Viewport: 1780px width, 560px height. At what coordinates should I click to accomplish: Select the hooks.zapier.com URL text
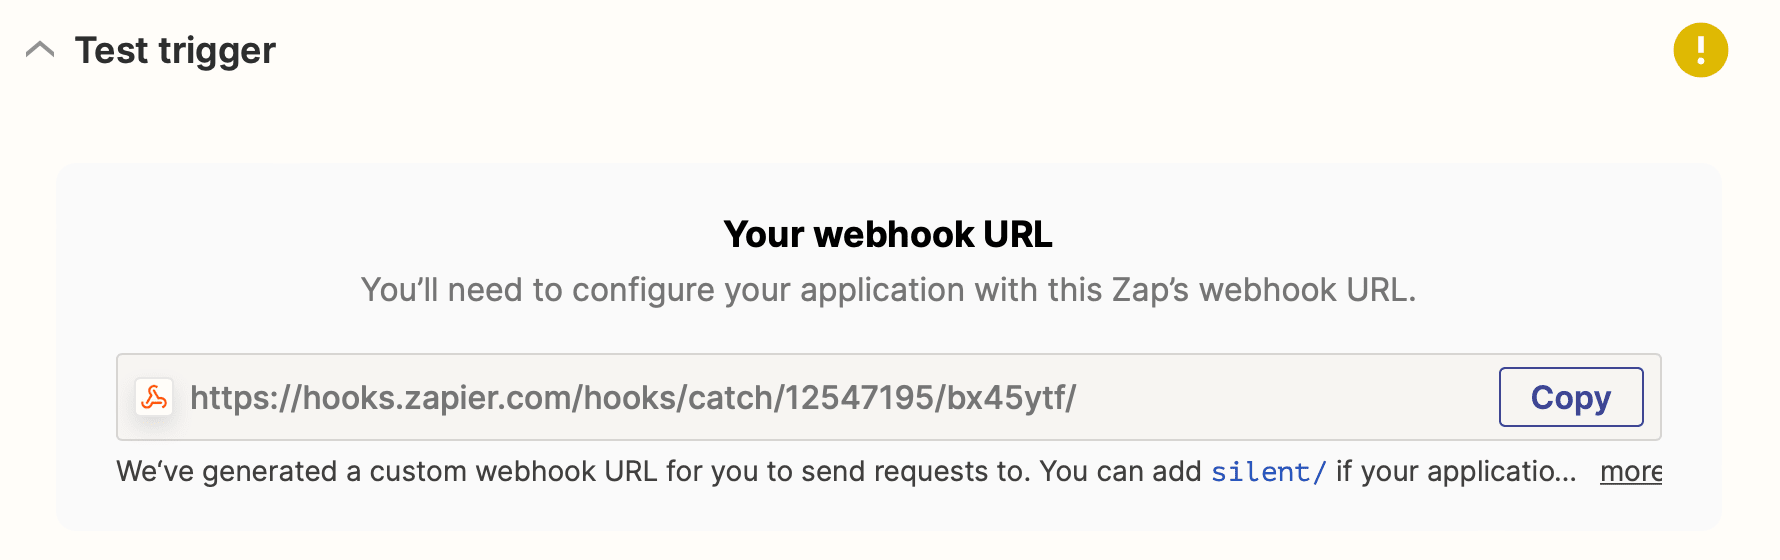[x=632, y=397]
